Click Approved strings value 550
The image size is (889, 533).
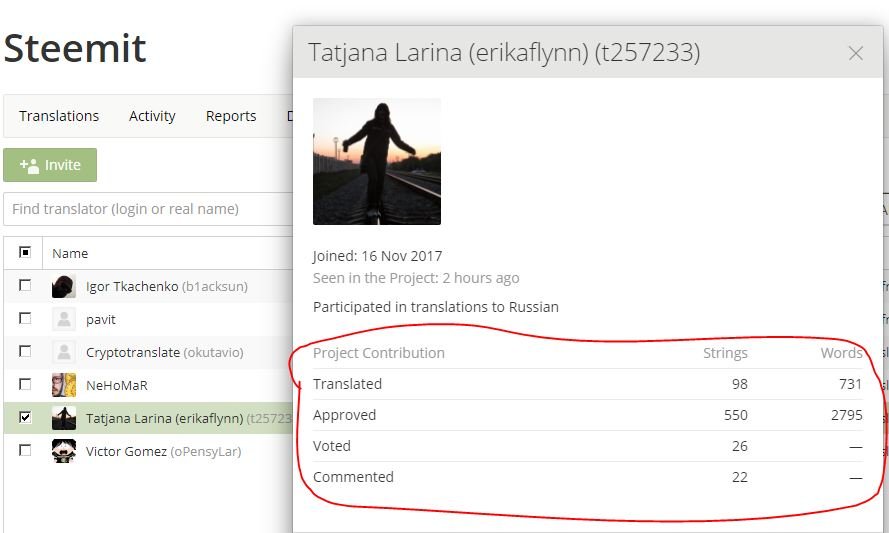(735, 416)
